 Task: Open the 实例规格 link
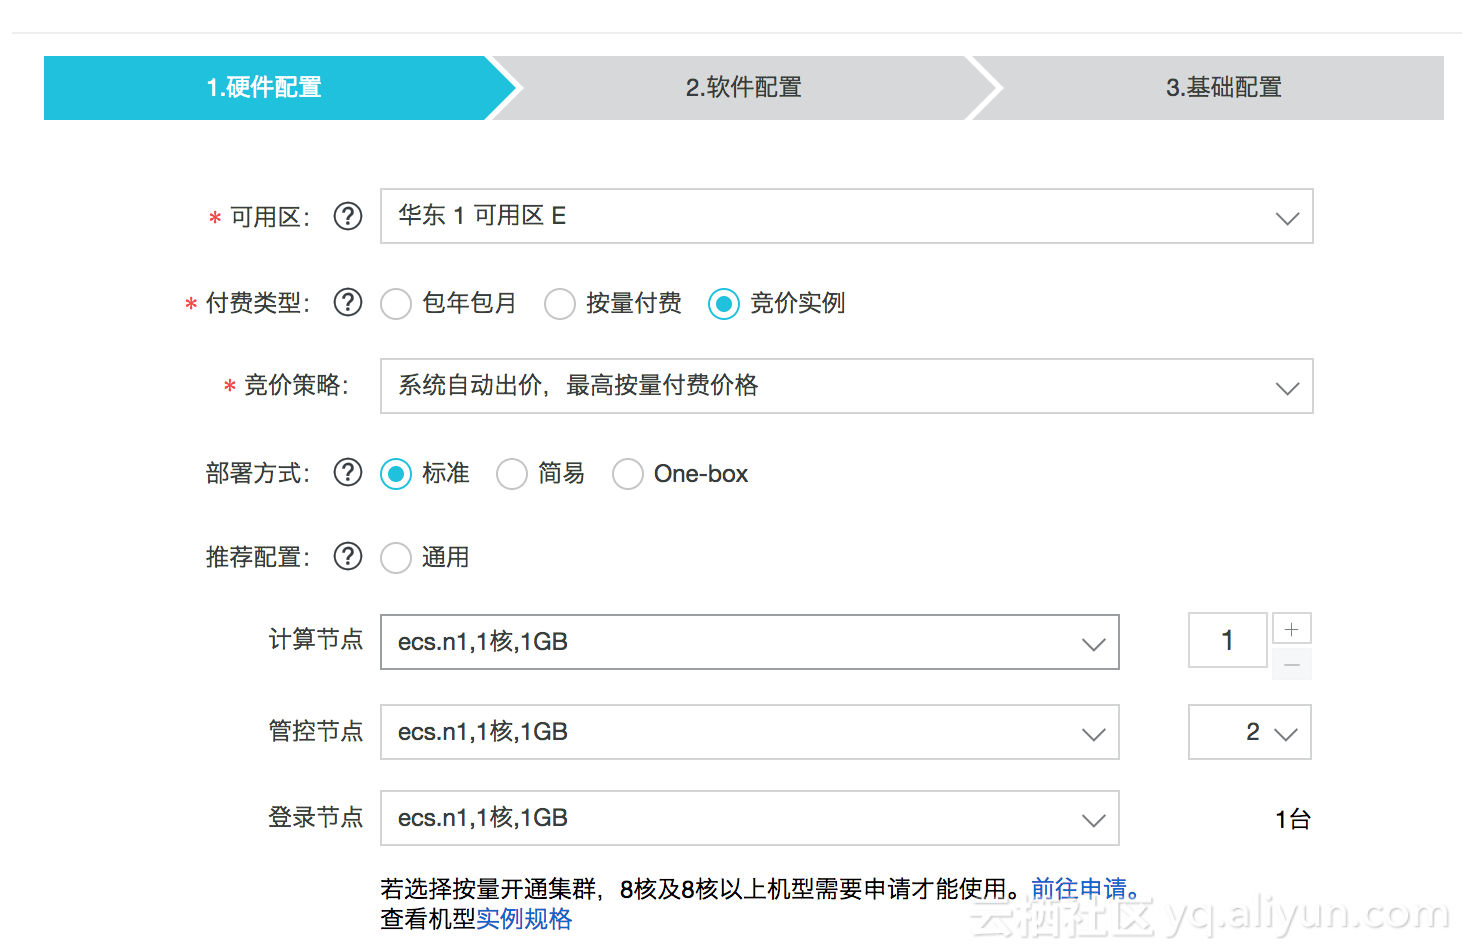[x=524, y=919]
